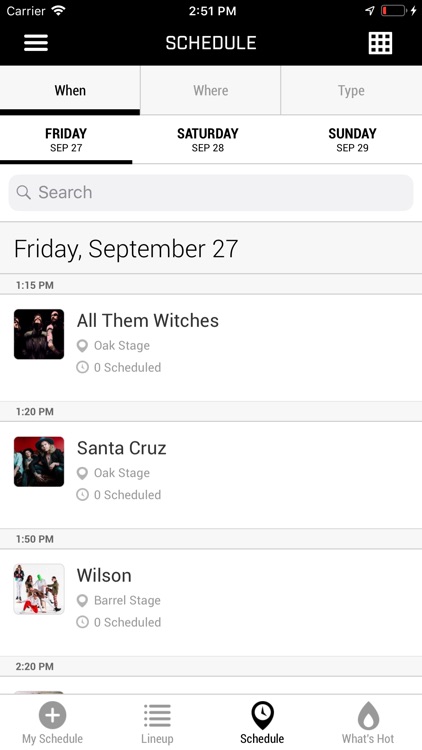This screenshot has width=422, height=750.
Task: Open the hamburger menu
Action: tap(36, 43)
